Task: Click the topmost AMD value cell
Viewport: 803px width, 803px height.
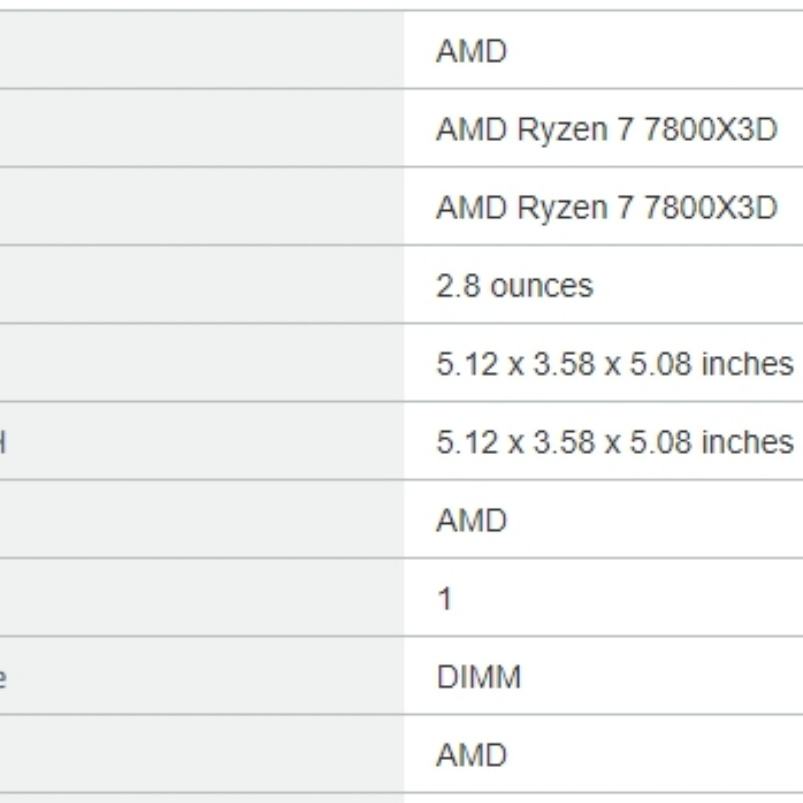Action: [x=471, y=51]
